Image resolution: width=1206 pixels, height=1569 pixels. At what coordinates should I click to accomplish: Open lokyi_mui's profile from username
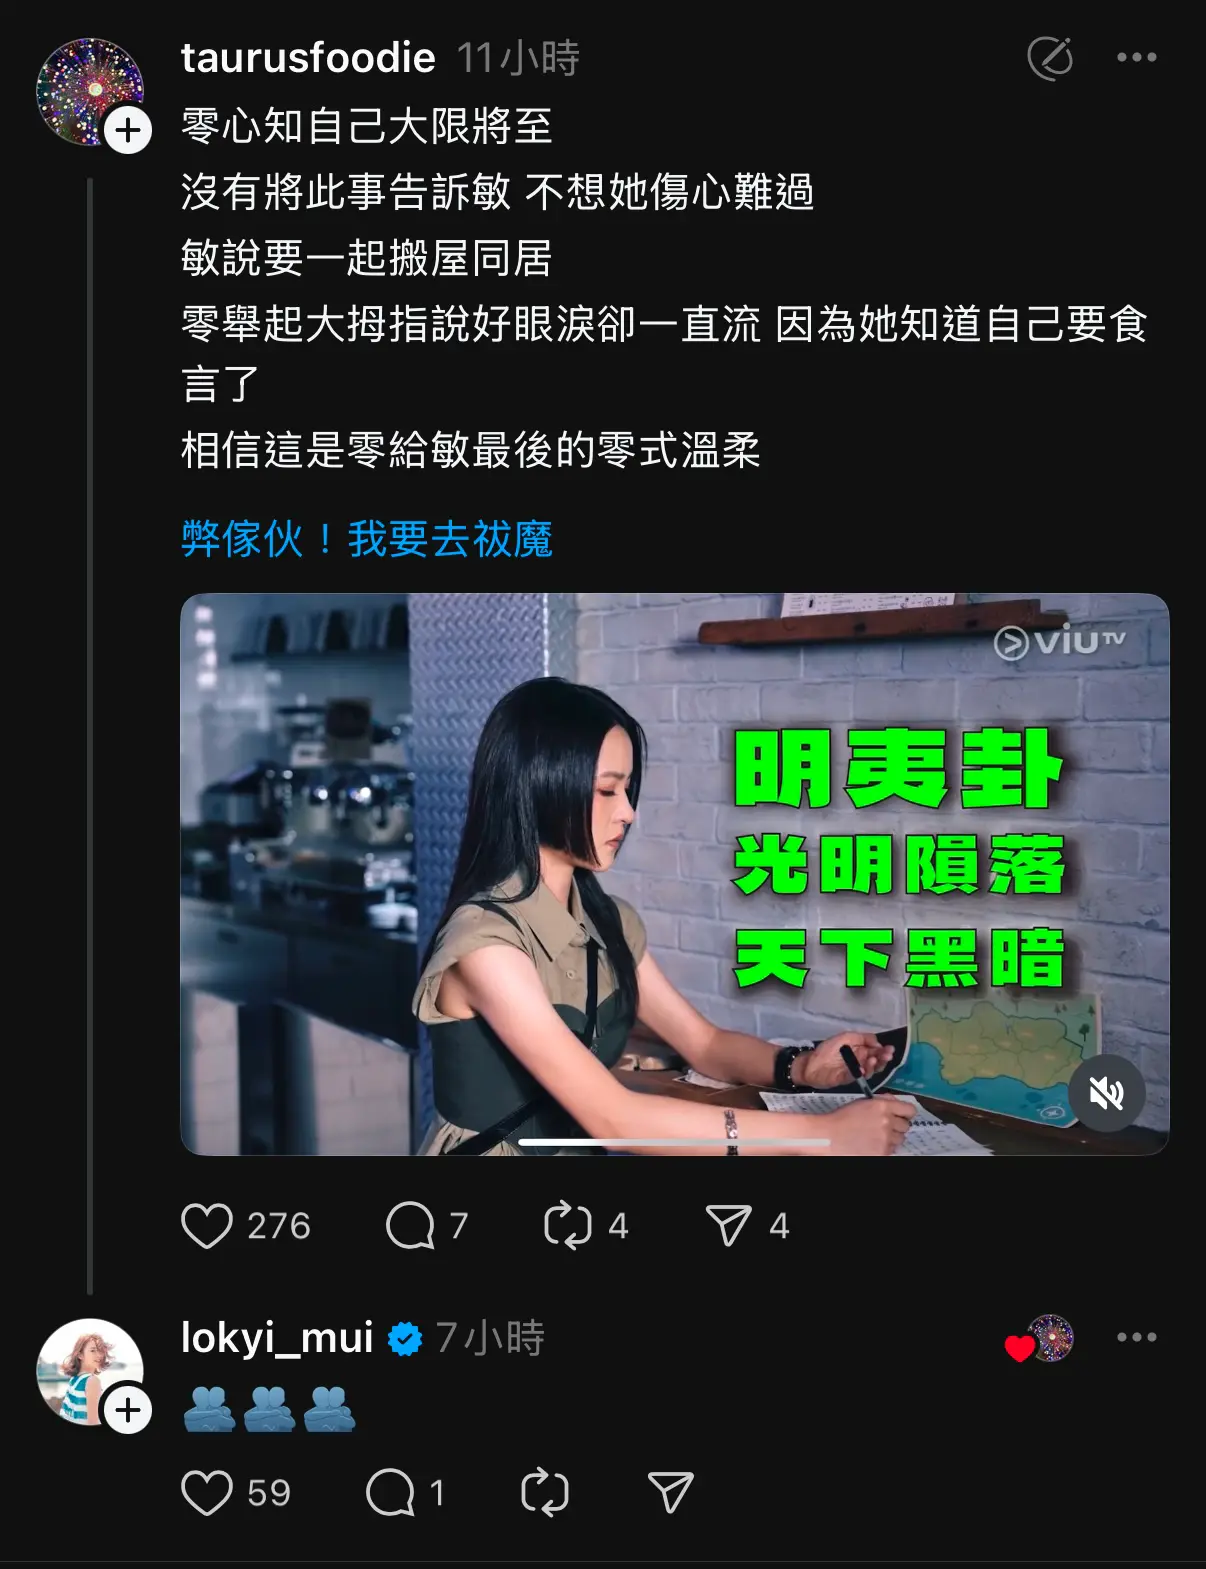pos(277,1338)
